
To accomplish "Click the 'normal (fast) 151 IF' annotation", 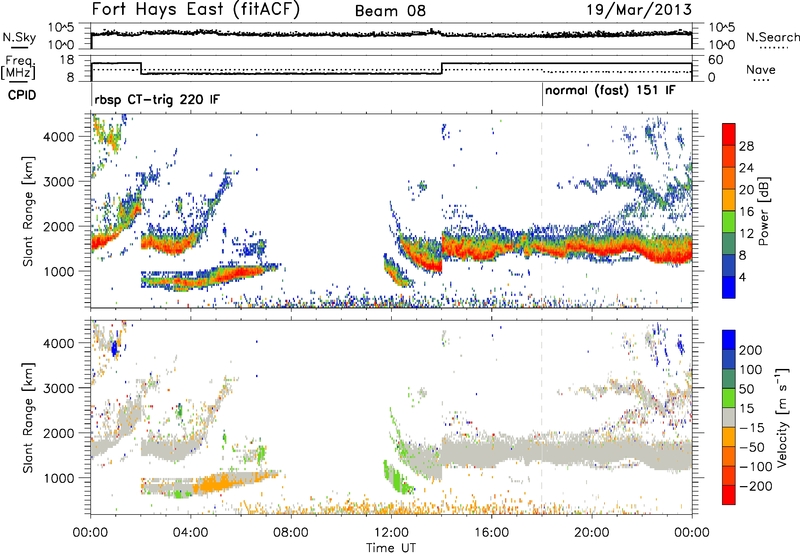I will click(610, 91).
